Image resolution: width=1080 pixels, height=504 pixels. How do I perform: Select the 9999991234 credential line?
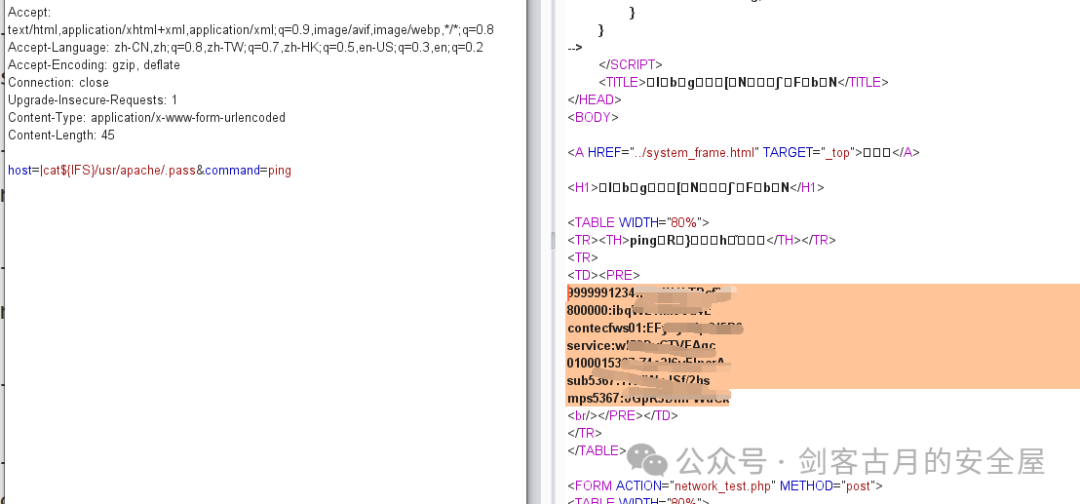tap(652, 293)
